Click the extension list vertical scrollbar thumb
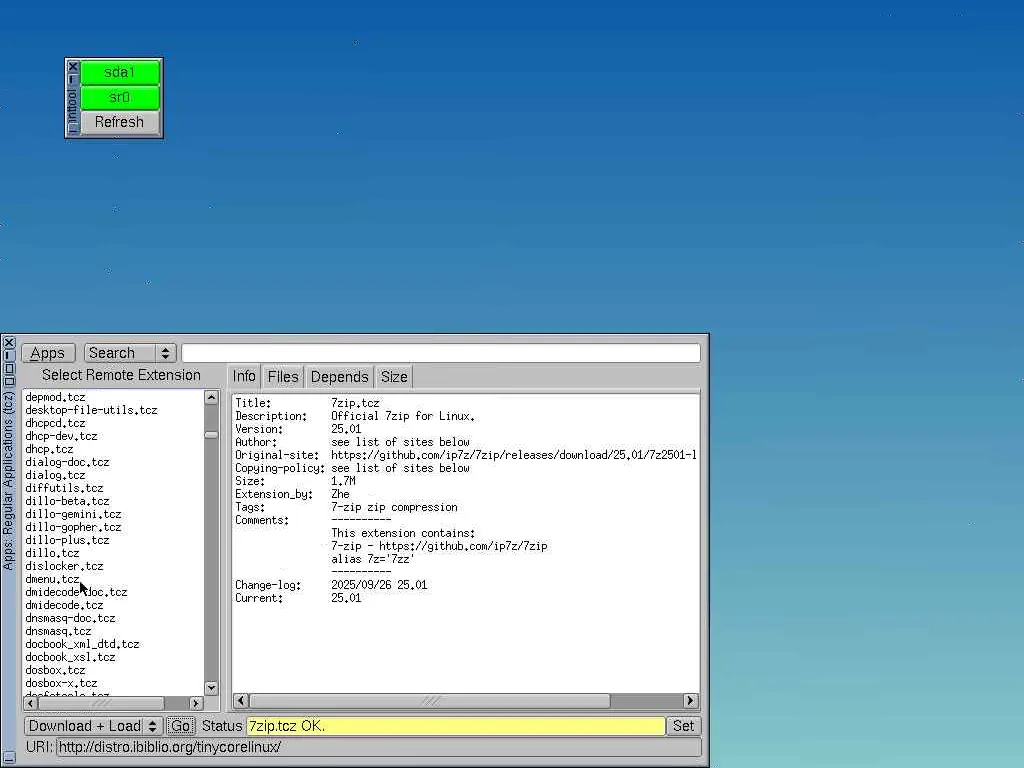The width and height of the screenshot is (1024, 768). (x=211, y=435)
